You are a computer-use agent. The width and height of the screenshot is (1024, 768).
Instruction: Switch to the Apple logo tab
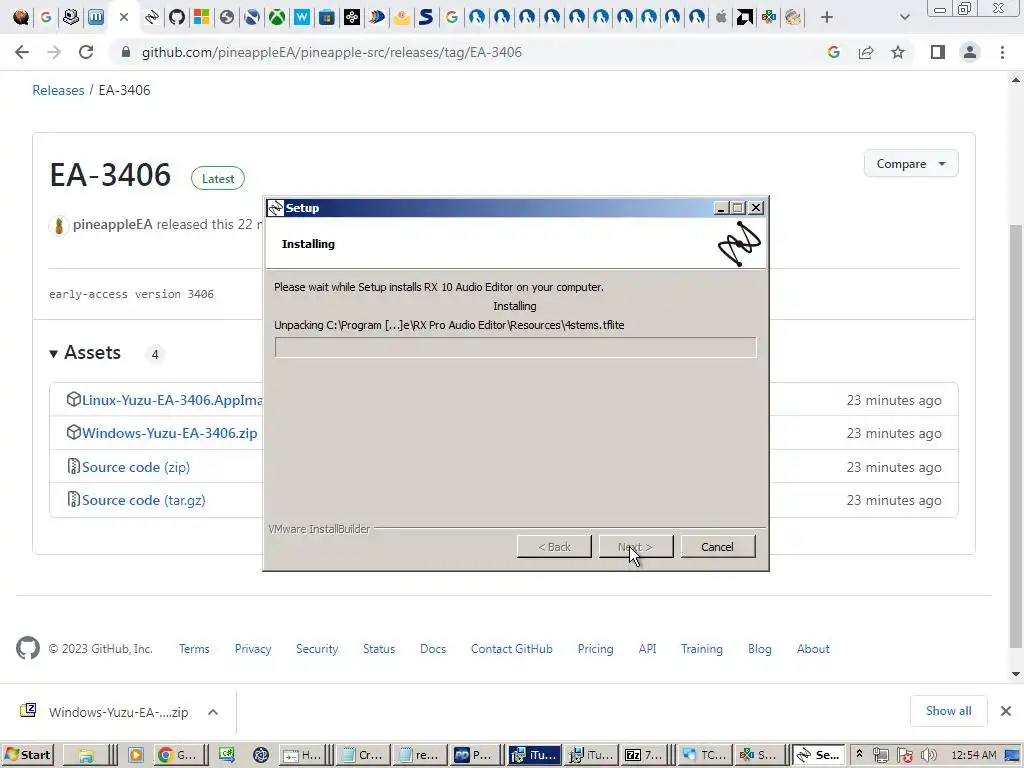[x=720, y=17]
